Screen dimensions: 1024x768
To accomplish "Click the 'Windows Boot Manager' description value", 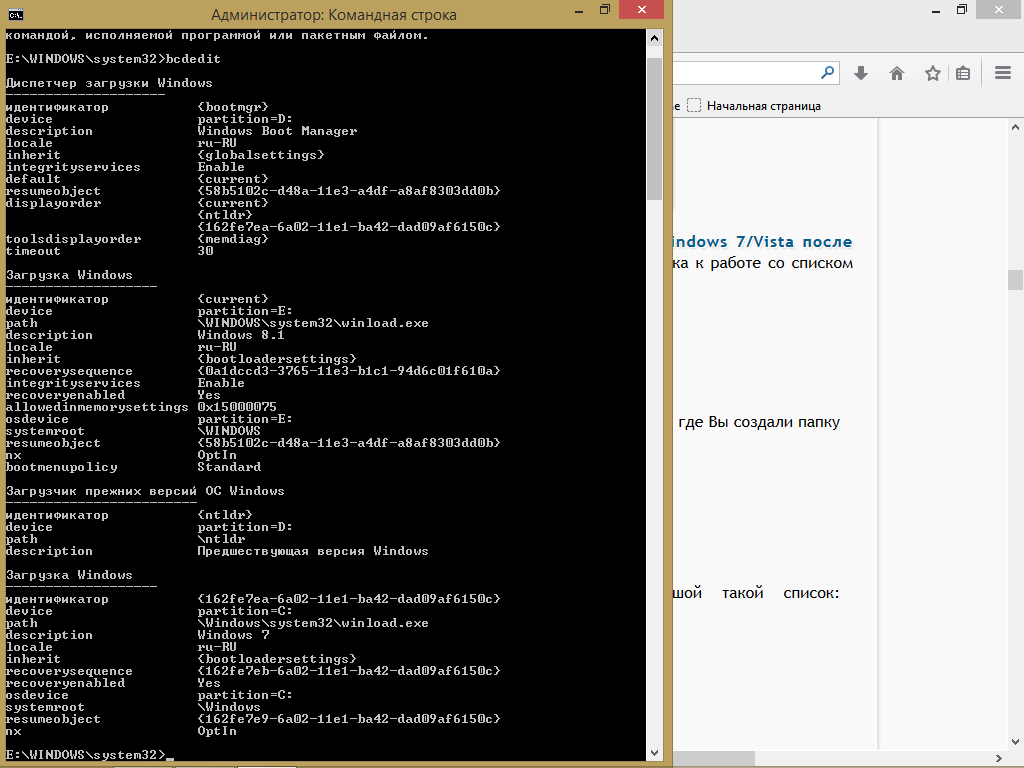I will [278, 131].
